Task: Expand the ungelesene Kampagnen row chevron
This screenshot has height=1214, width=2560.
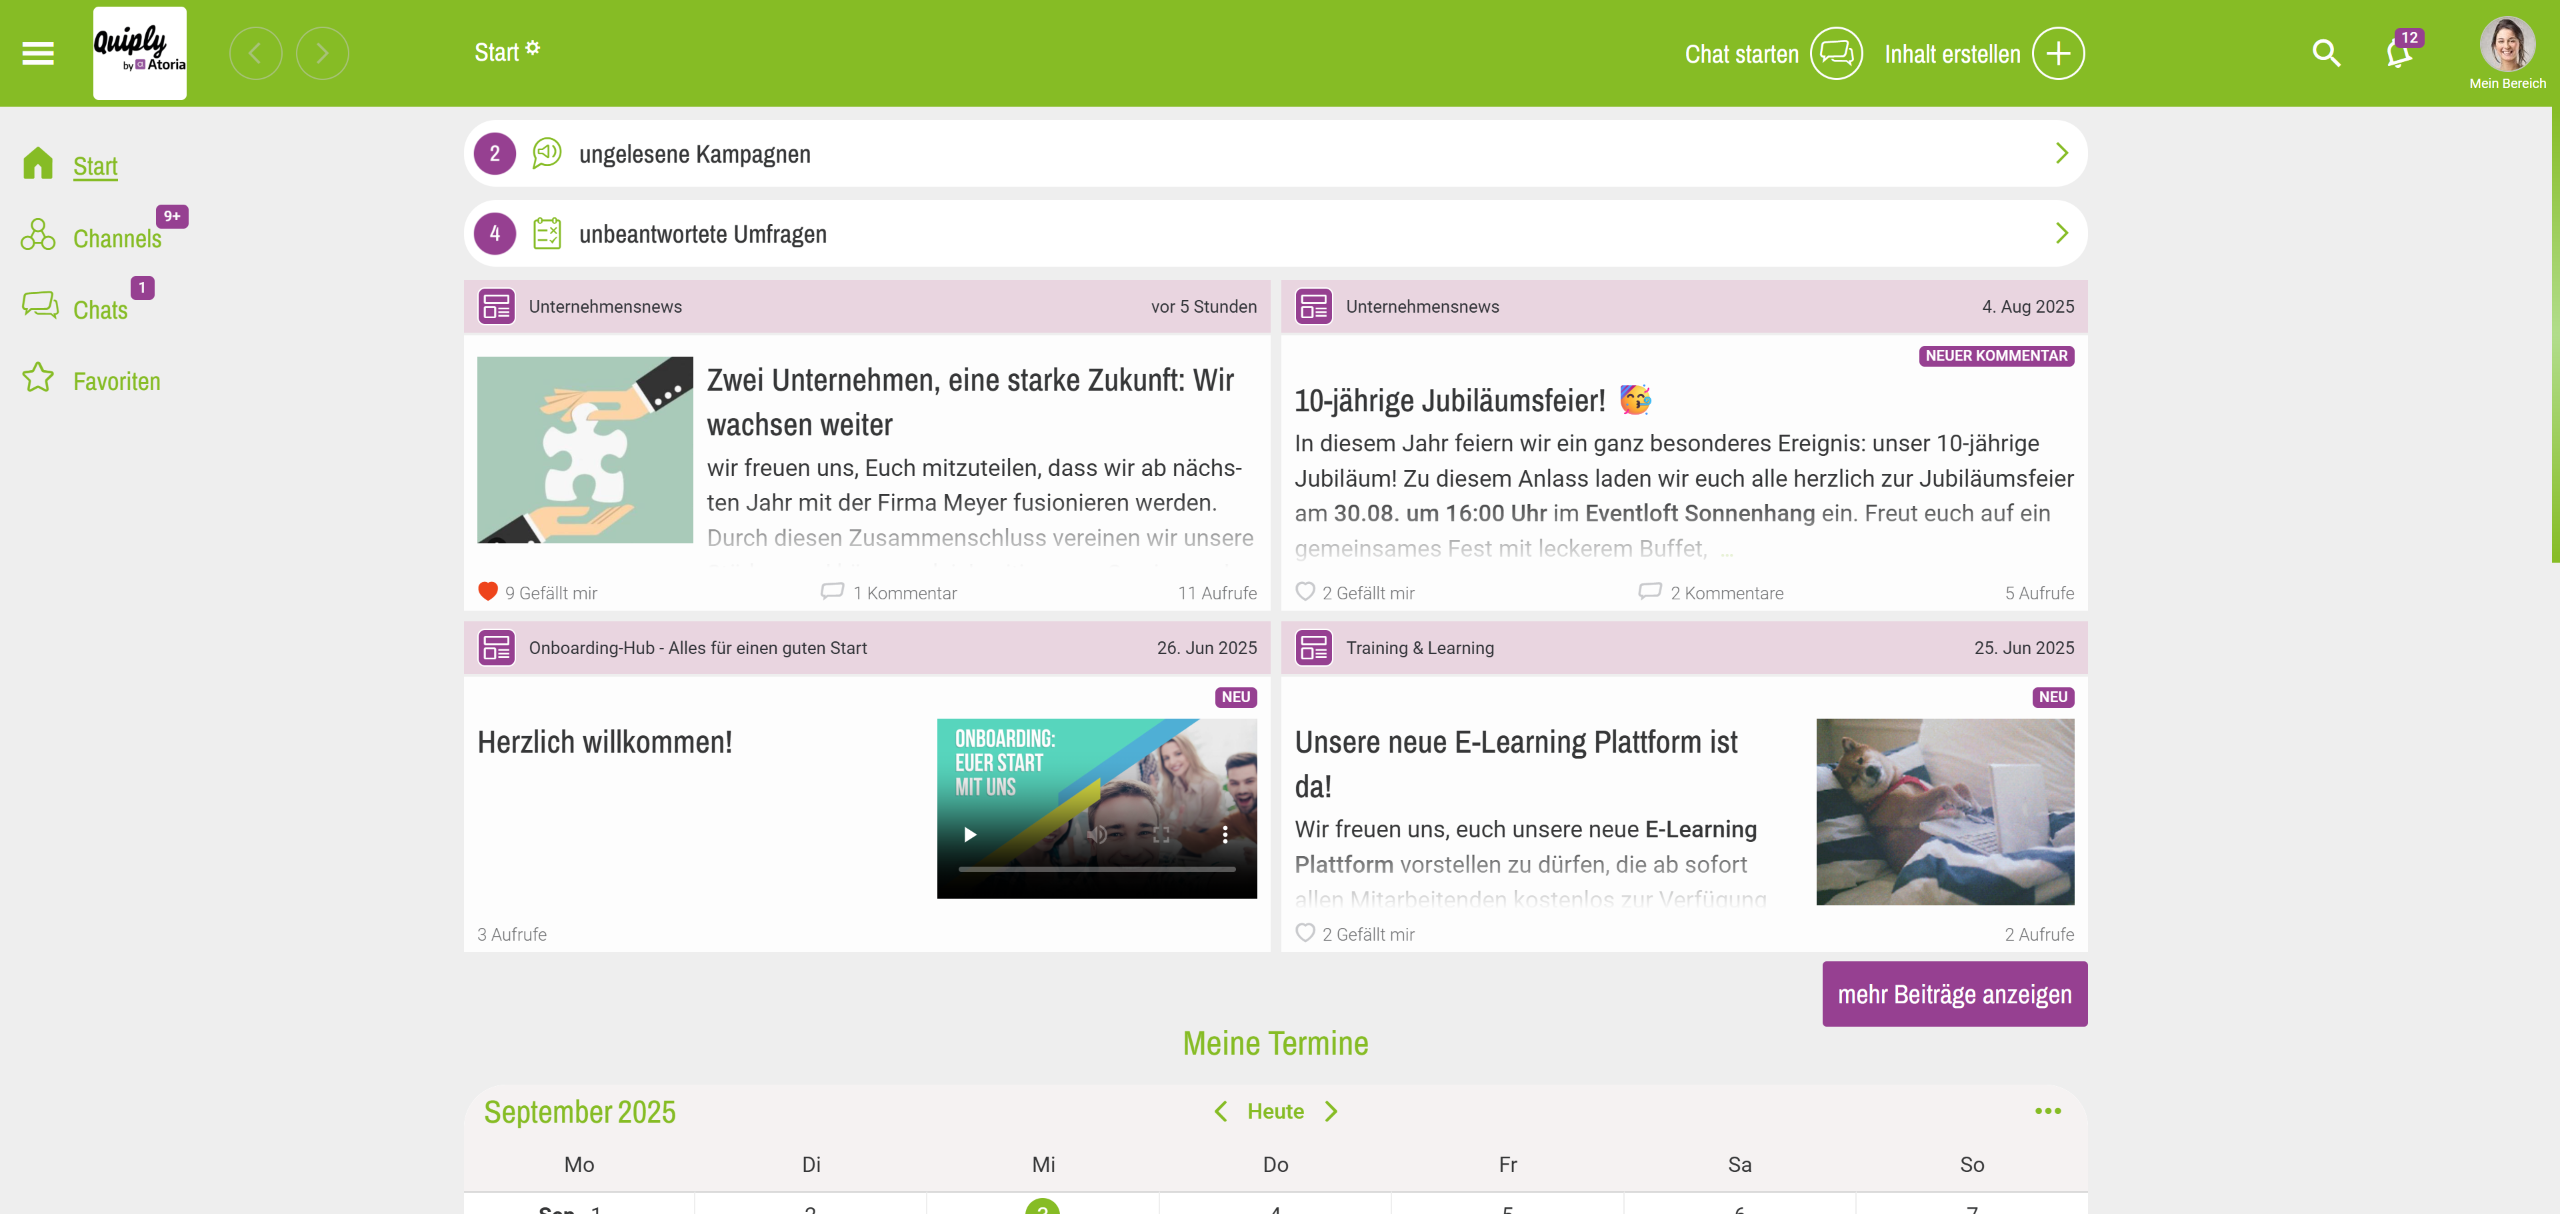Action: 2061,153
